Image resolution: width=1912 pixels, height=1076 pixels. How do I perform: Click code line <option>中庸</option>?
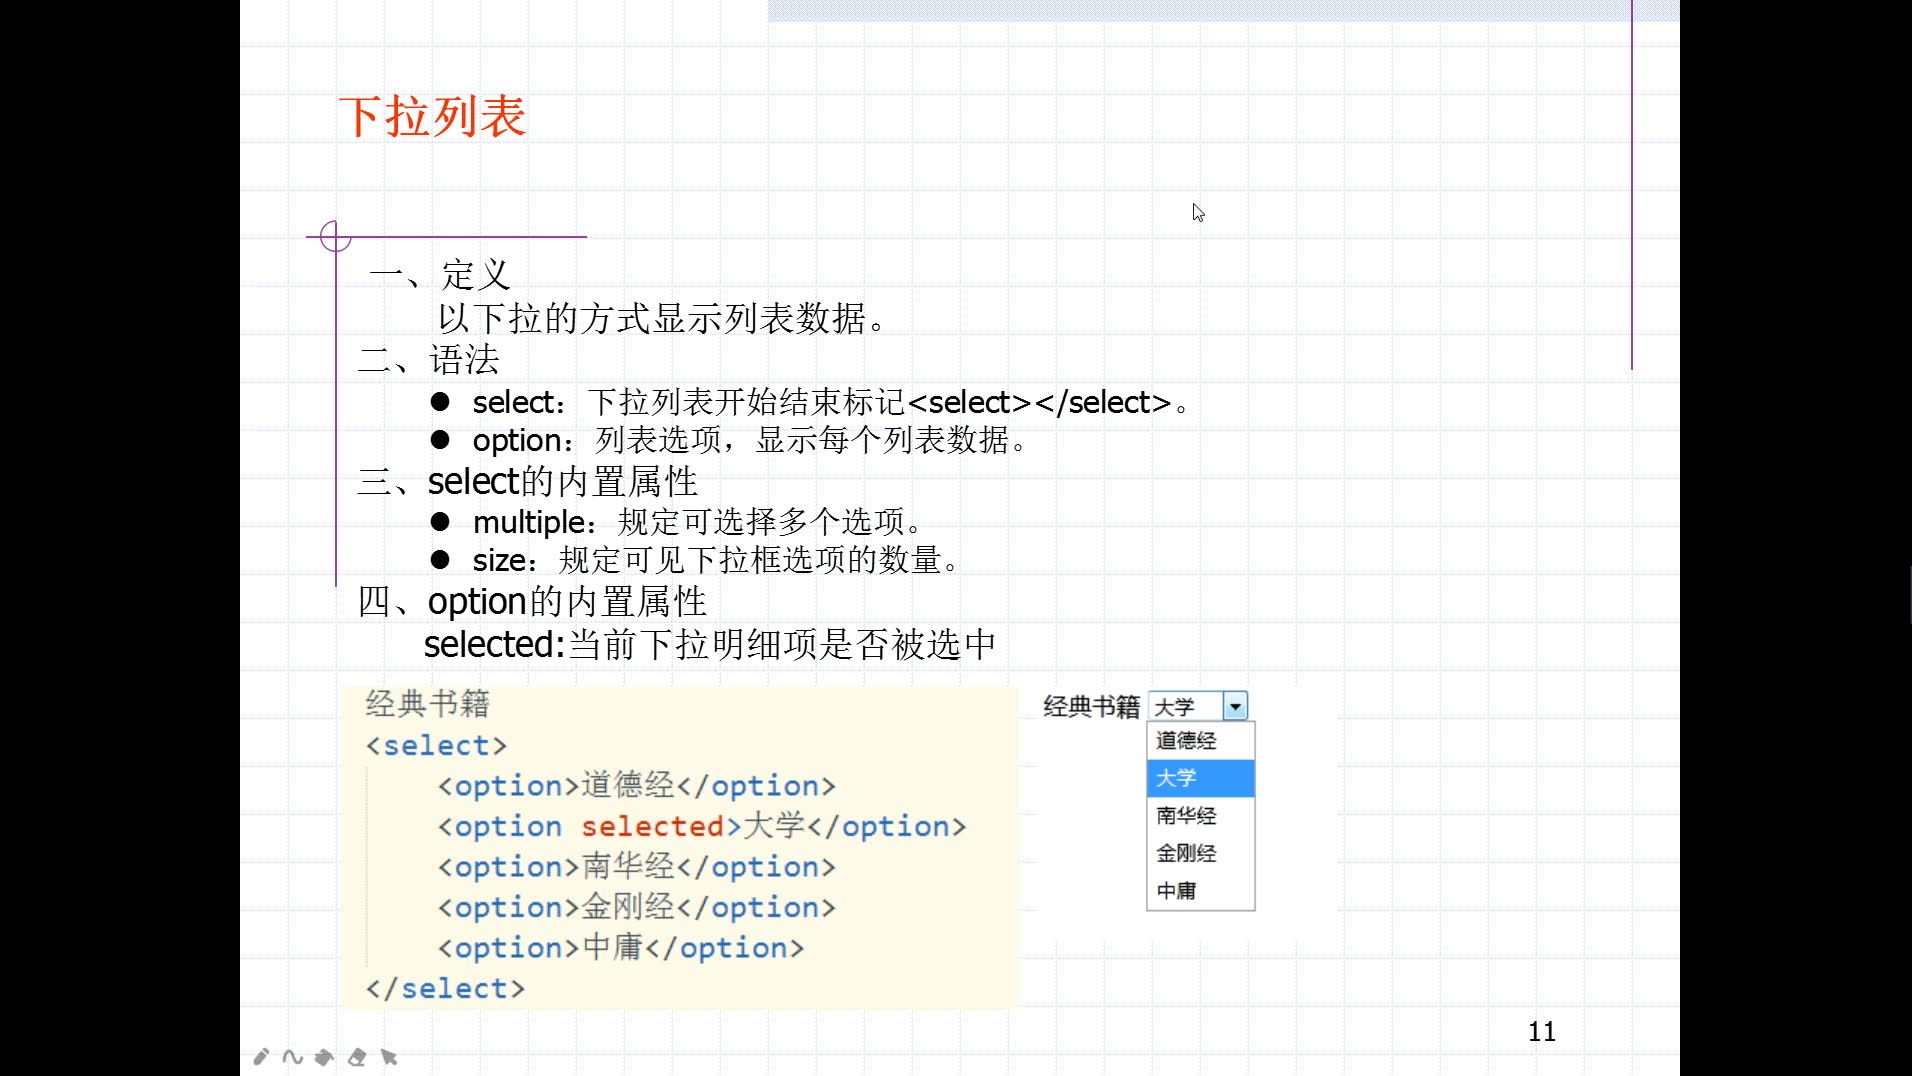[x=621, y=948]
